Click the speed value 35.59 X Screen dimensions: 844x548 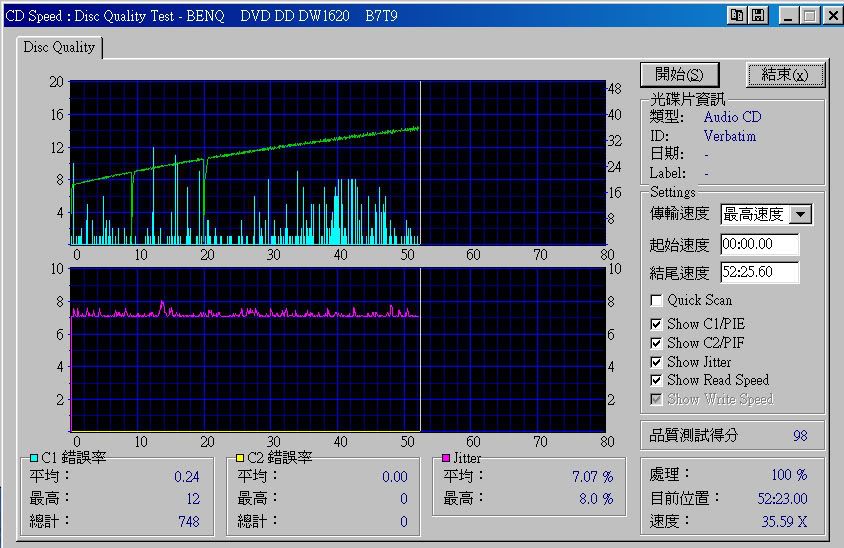click(x=784, y=521)
